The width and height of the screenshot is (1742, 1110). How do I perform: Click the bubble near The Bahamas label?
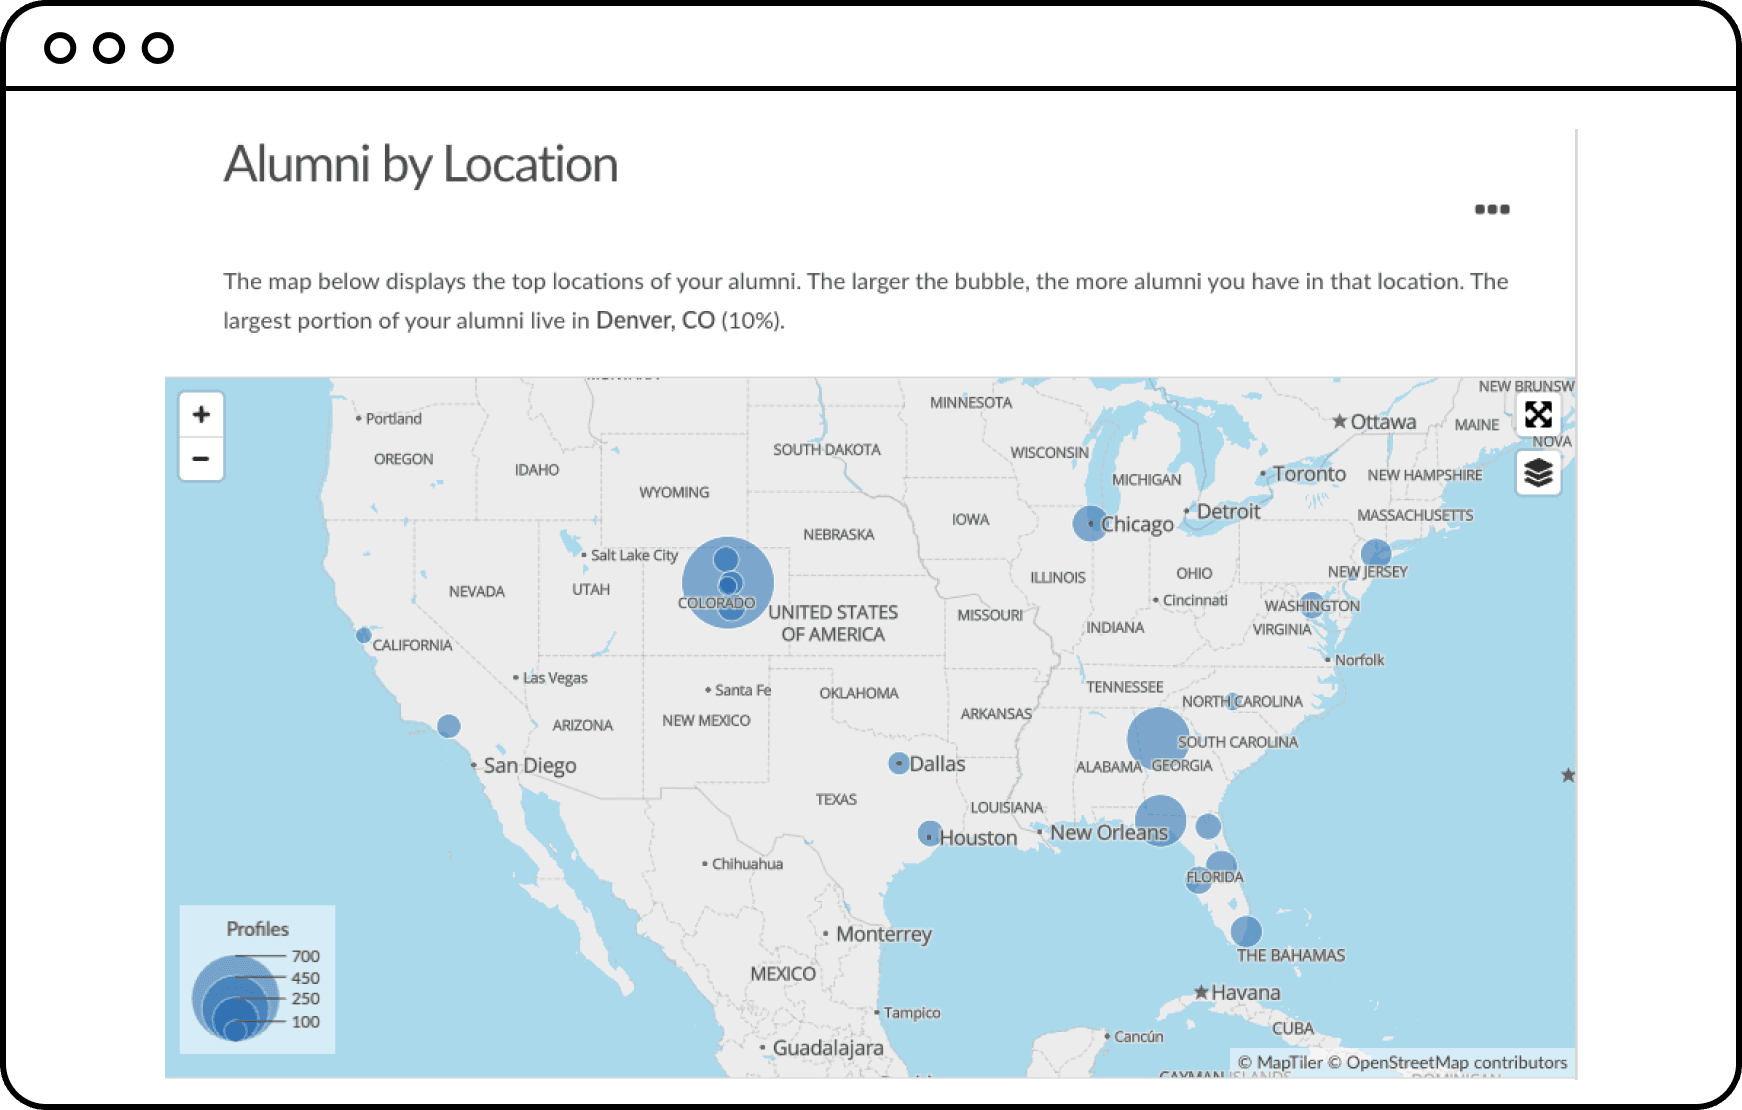click(x=1246, y=931)
